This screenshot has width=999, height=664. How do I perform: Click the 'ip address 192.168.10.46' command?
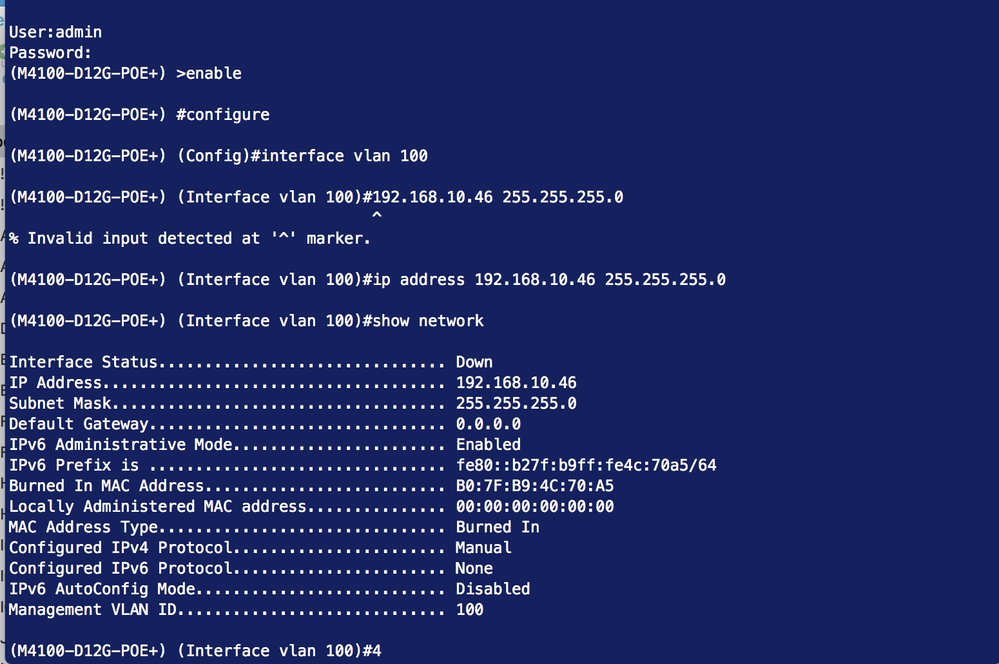(x=545, y=279)
